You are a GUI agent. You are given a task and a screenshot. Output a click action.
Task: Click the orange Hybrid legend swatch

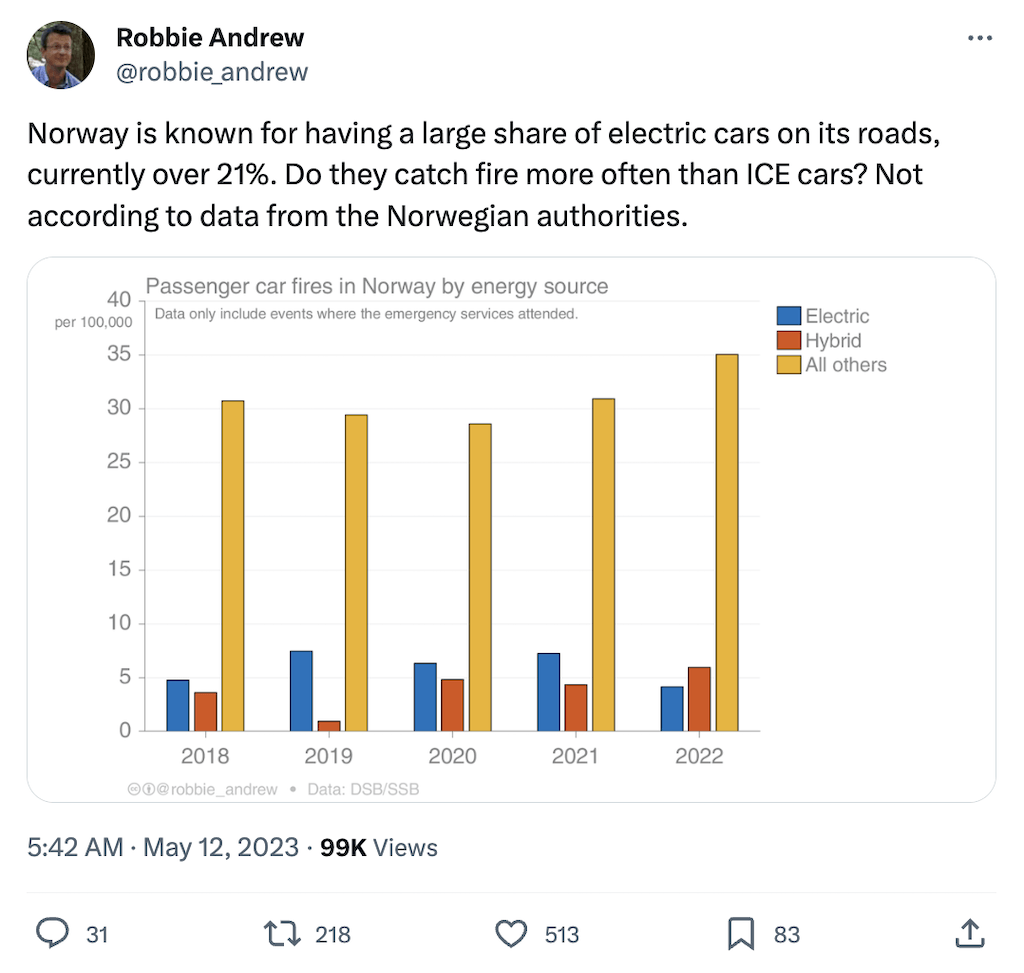[789, 340]
